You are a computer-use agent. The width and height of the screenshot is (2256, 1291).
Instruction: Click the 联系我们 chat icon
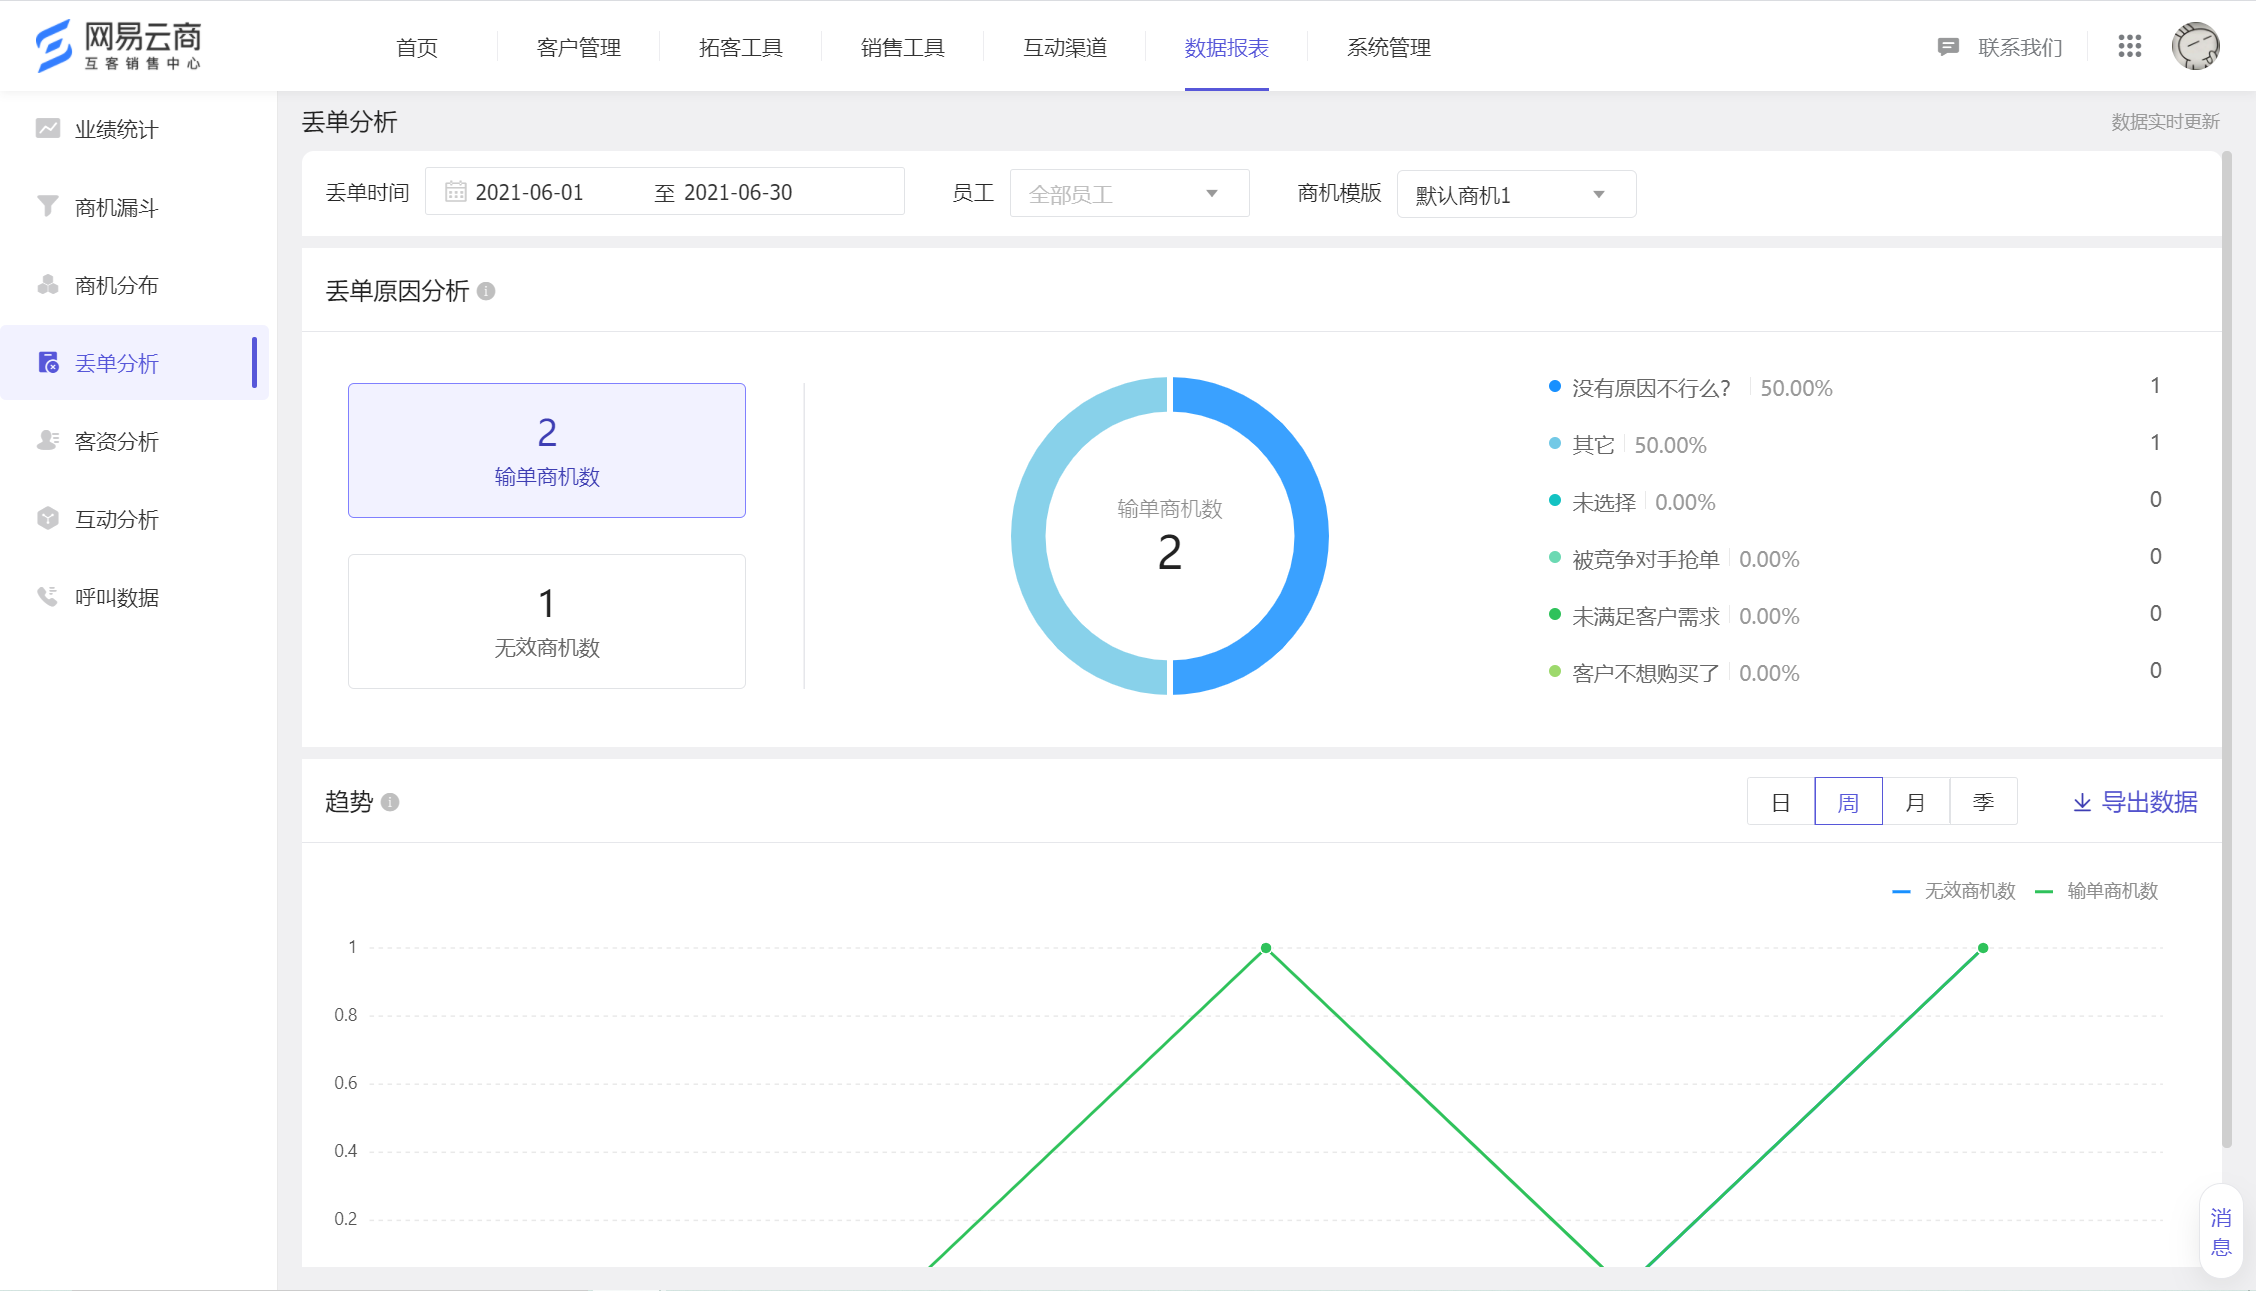pyautogui.click(x=1947, y=47)
